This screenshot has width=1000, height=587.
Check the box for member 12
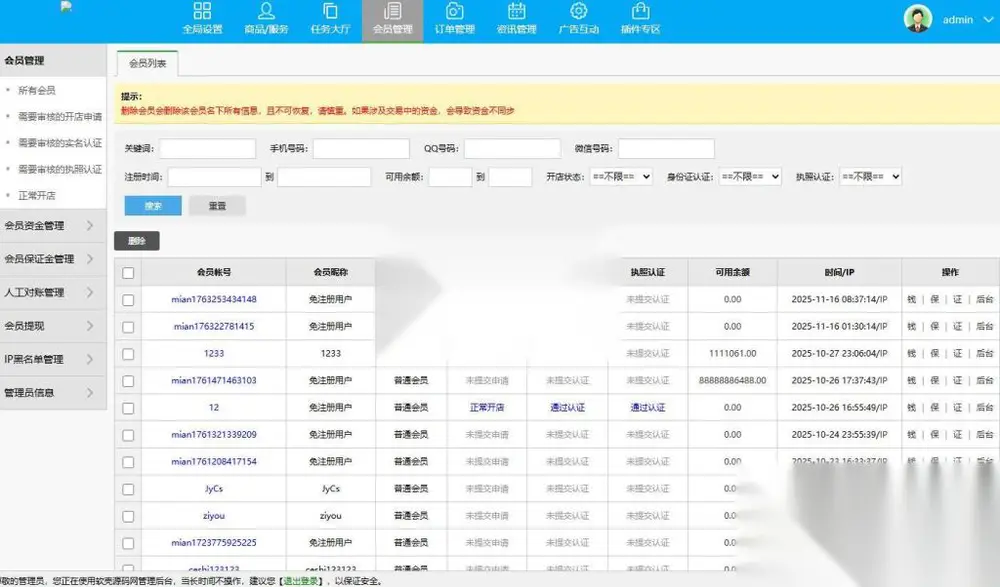(x=128, y=408)
